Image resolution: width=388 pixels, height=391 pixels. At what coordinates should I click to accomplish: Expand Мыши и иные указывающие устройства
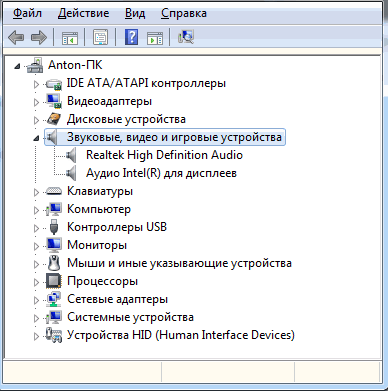coord(36,264)
